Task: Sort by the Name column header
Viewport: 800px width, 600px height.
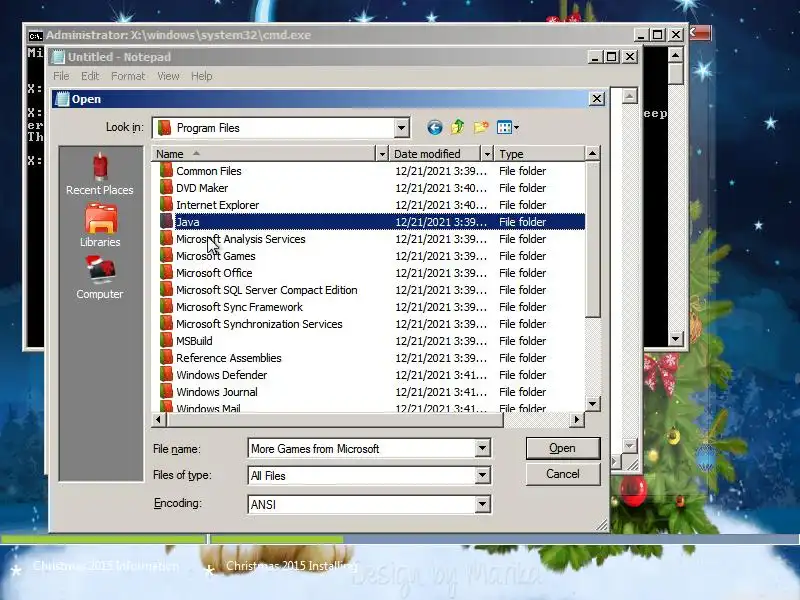Action: click(263, 154)
